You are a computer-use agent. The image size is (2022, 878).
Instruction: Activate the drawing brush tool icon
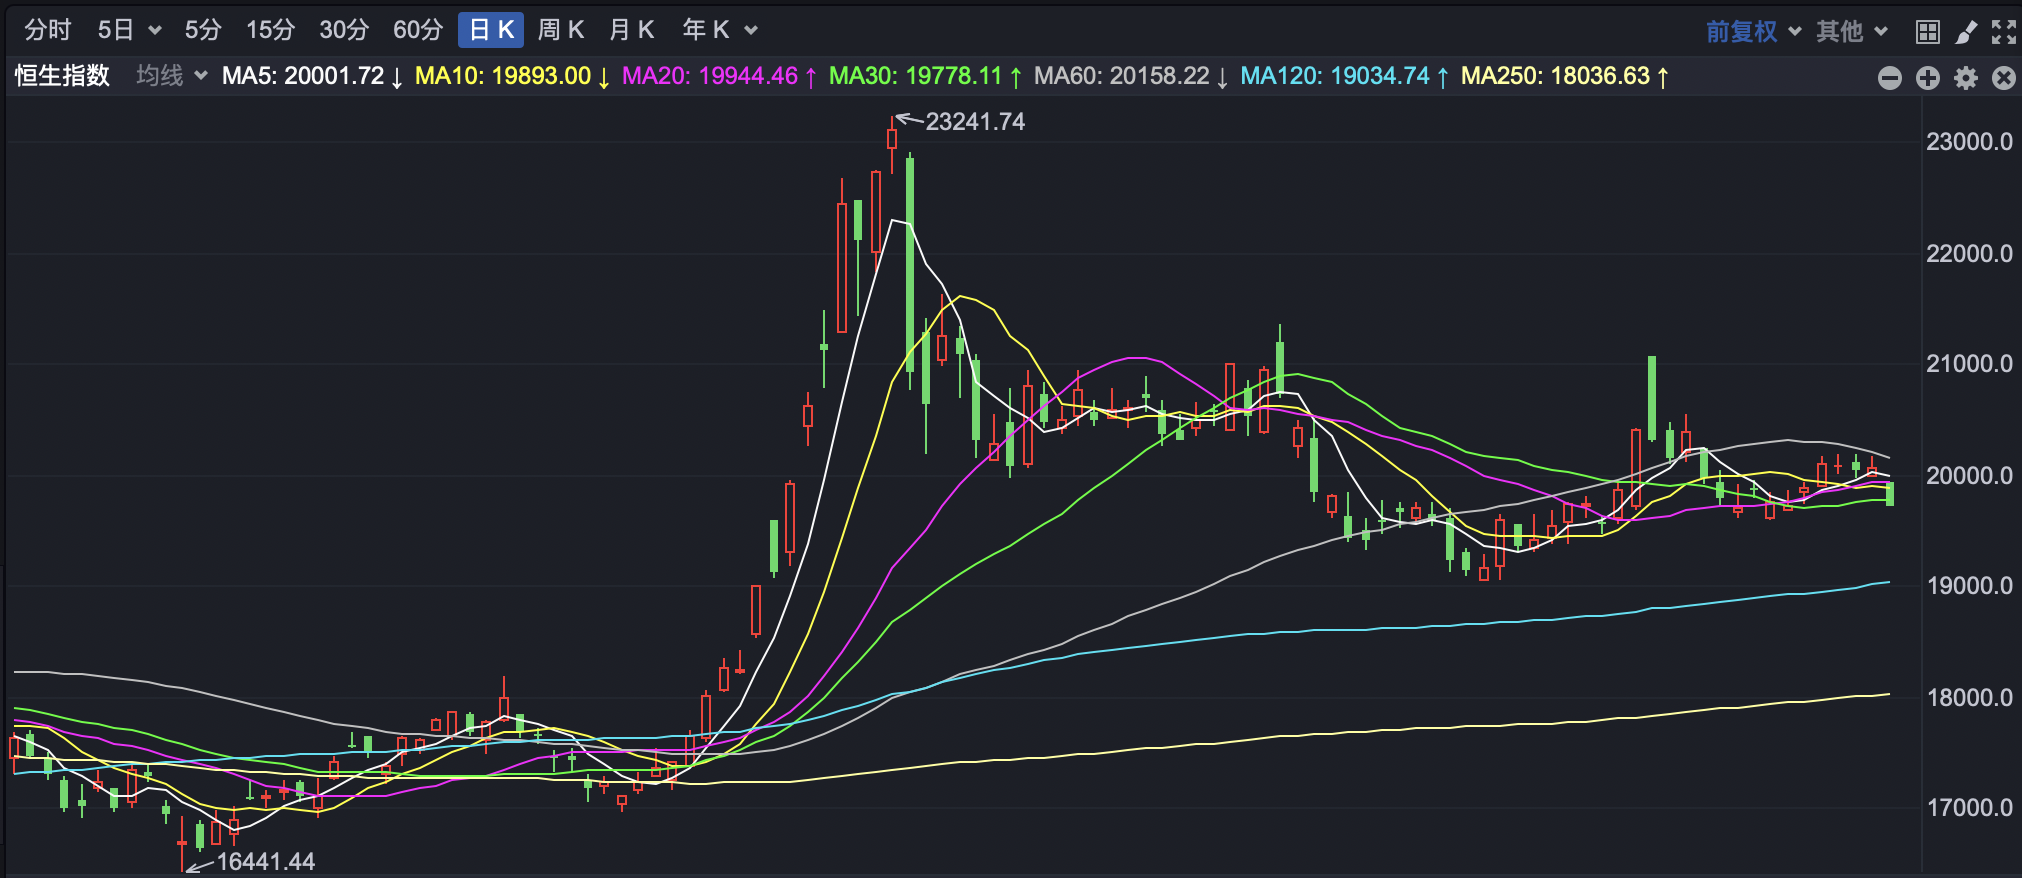[x=1966, y=32]
